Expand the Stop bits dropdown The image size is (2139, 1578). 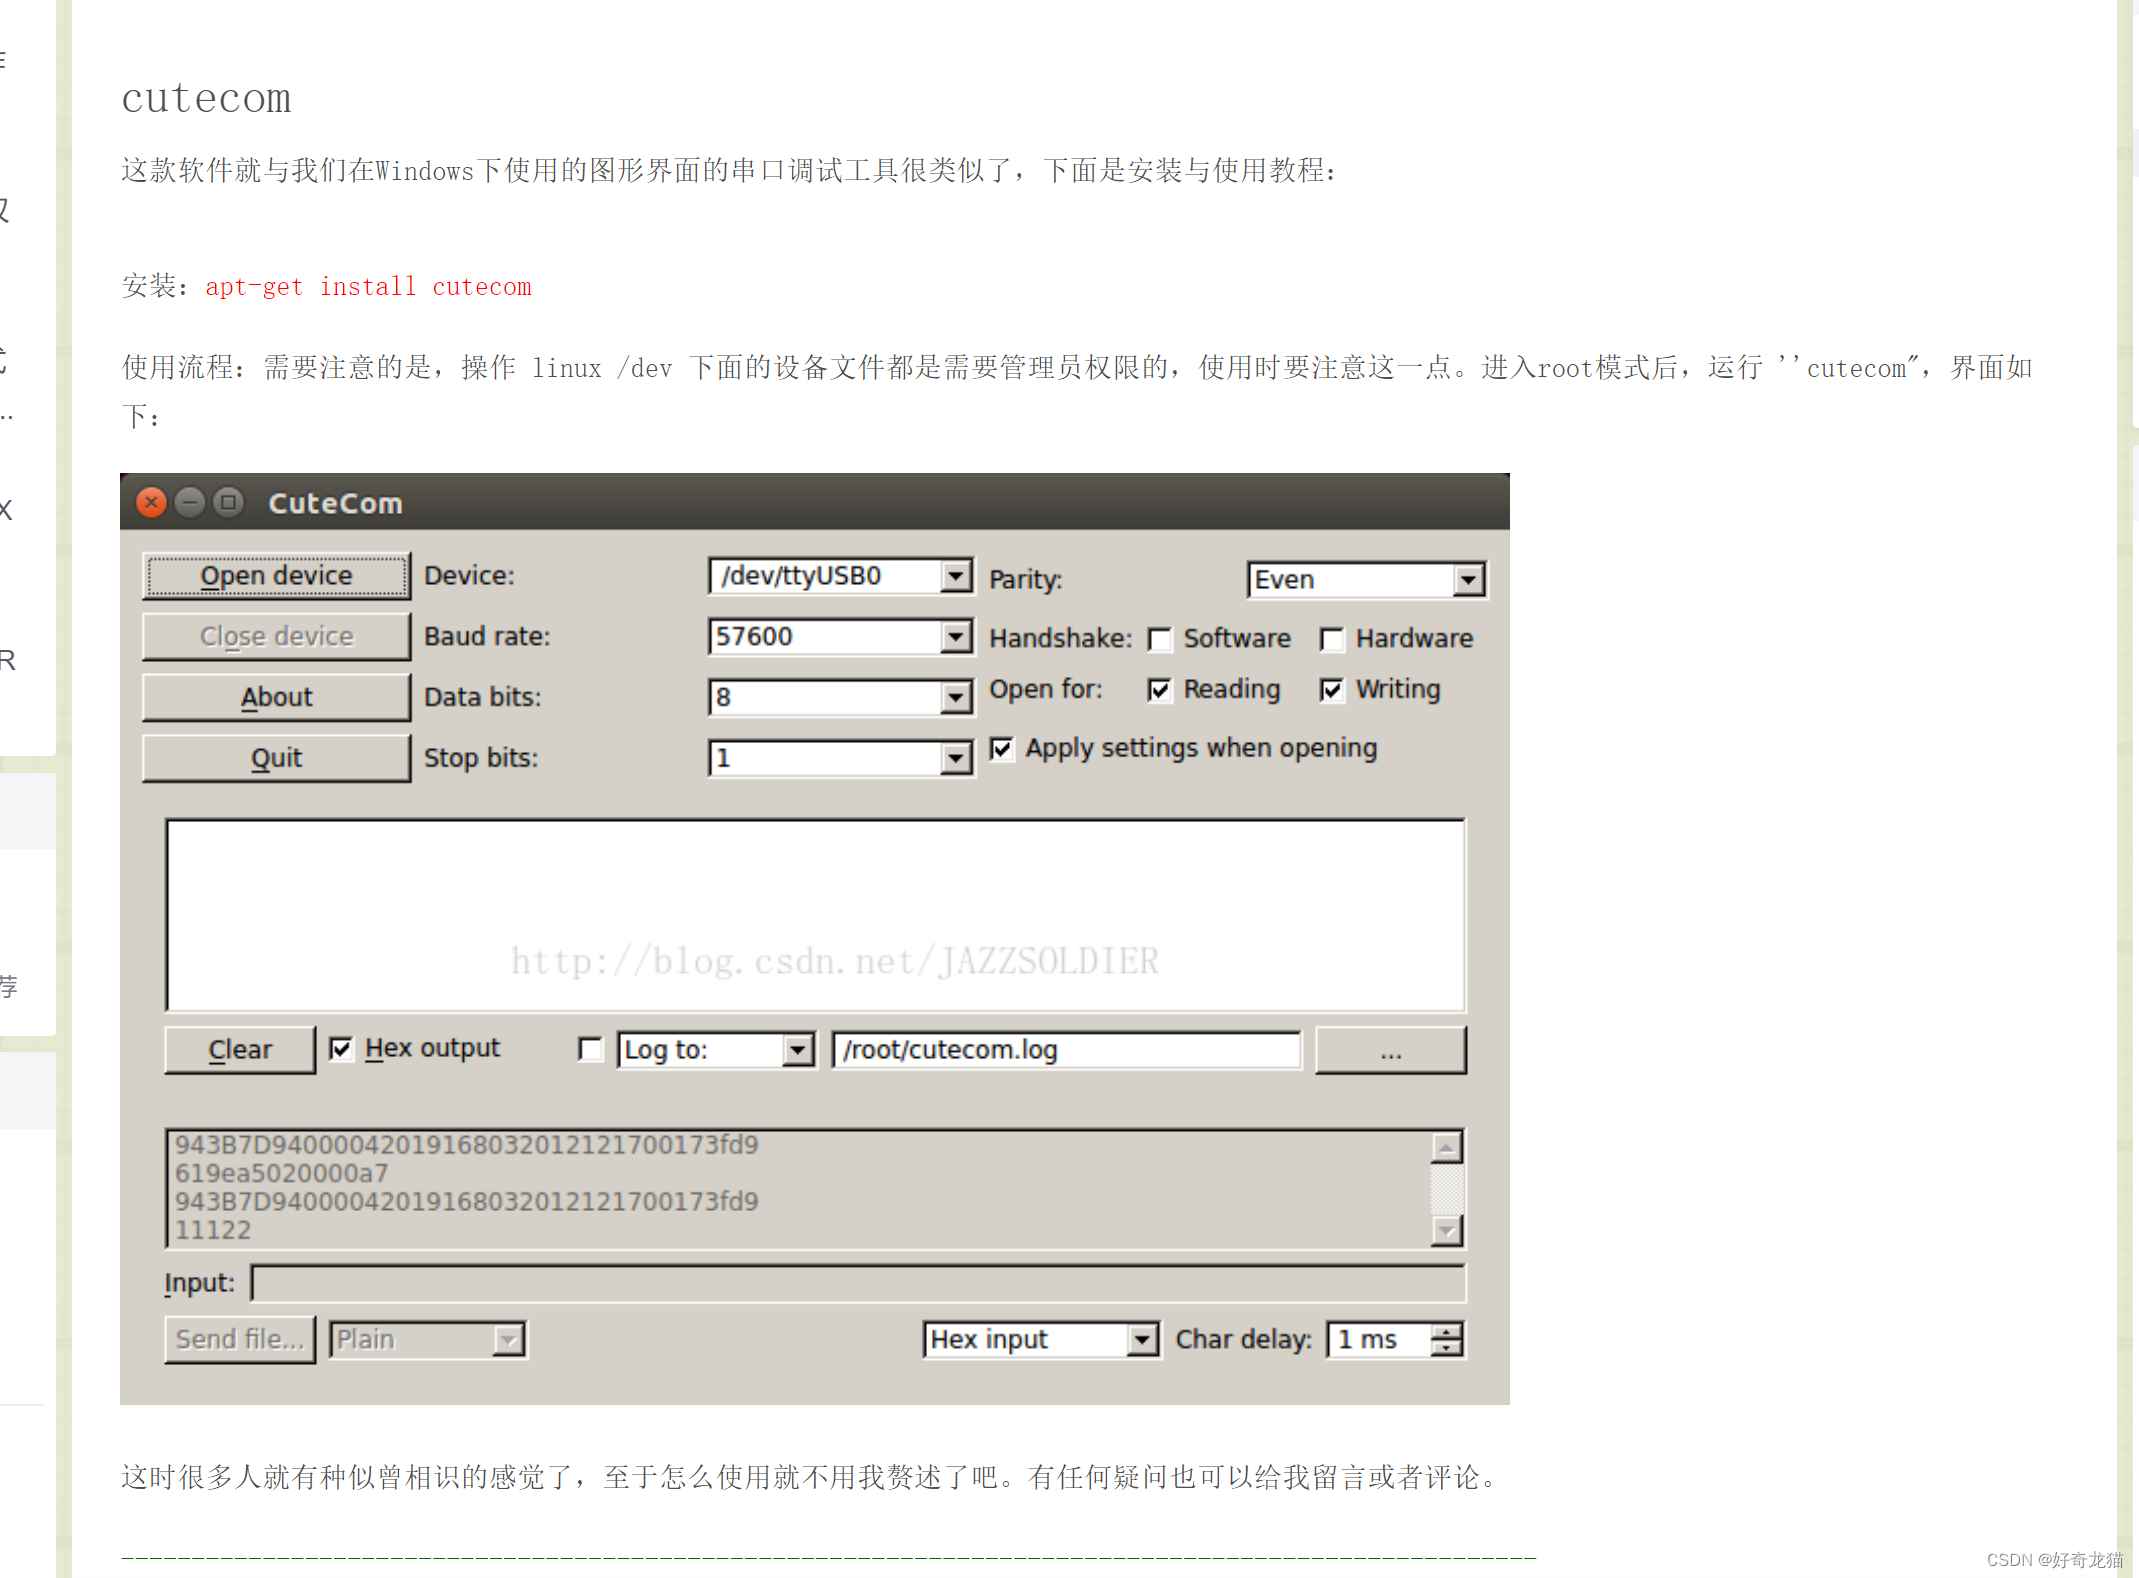click(956, 758)
